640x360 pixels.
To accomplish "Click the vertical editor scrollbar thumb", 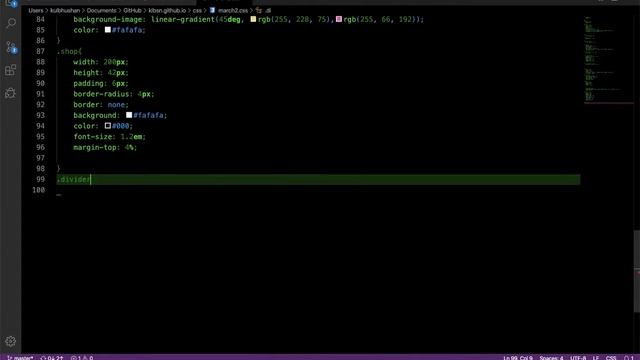I will (637, 271).
